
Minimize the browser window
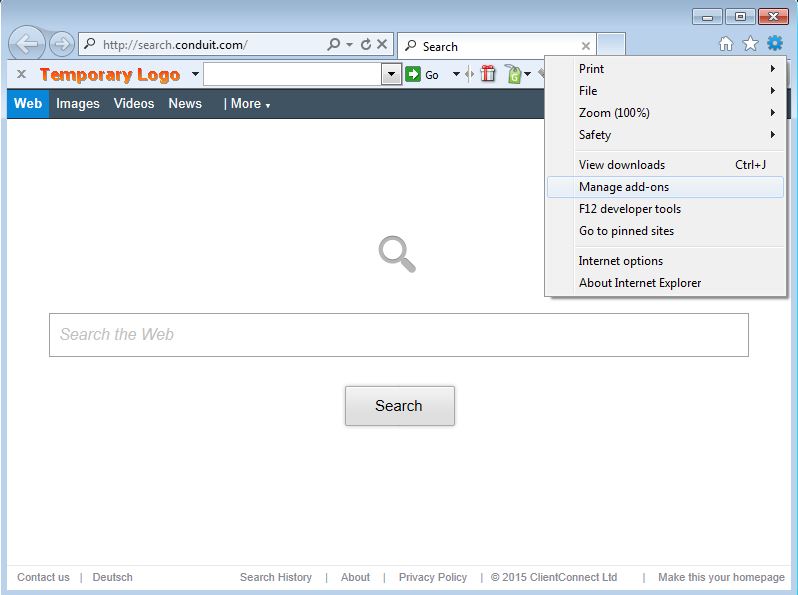[707, 17]
